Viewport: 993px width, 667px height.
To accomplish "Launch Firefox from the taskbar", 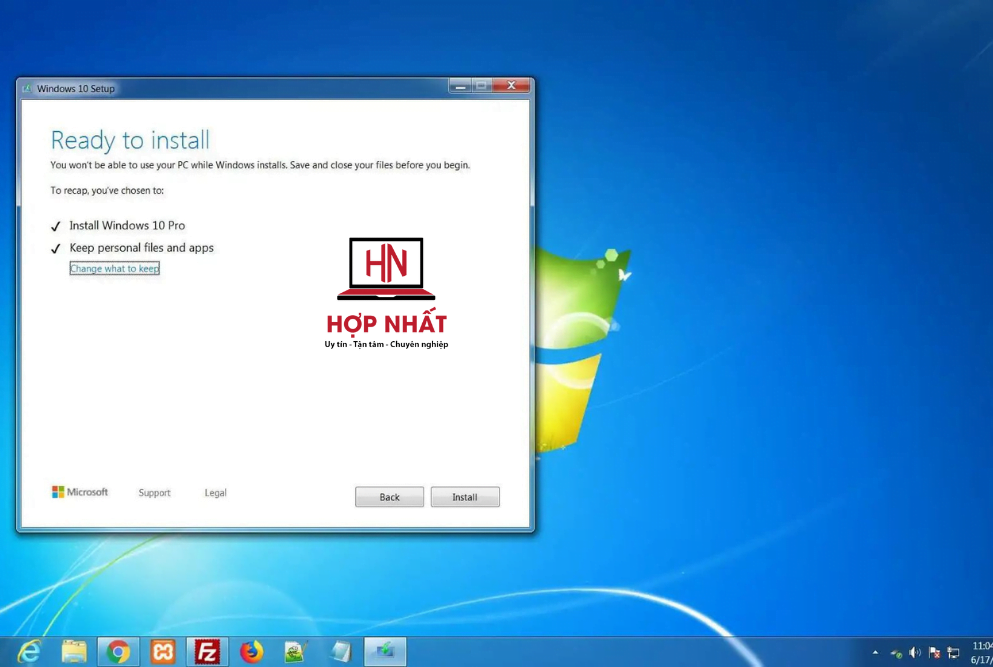I will coord(252,652).
